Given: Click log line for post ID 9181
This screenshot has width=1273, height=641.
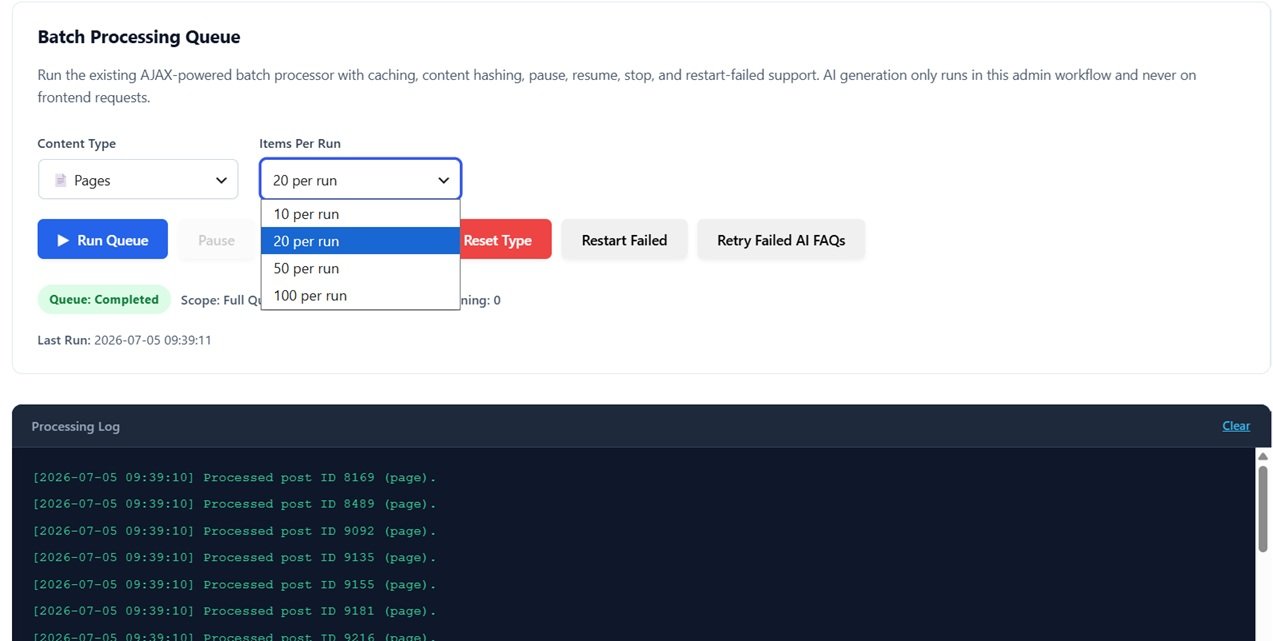Looking at the screenshot, I should tap(235, 611).
